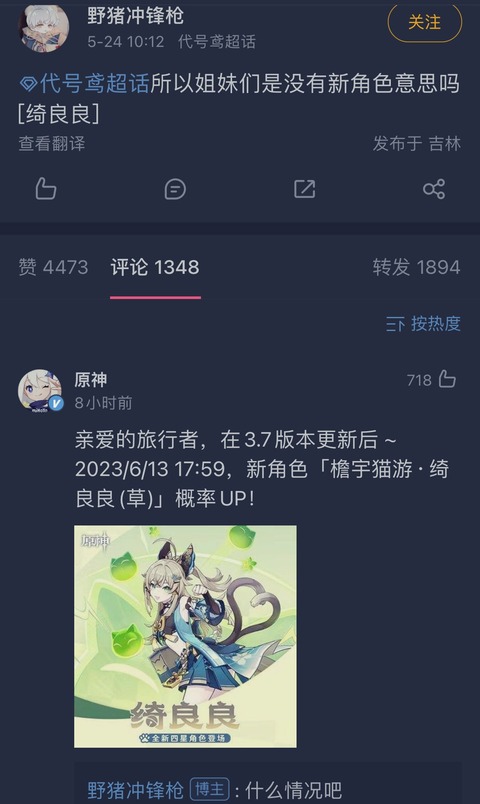This screenshot has height=804, width=480.
Task: Tap the repost arrow icon
Action: 305,189
